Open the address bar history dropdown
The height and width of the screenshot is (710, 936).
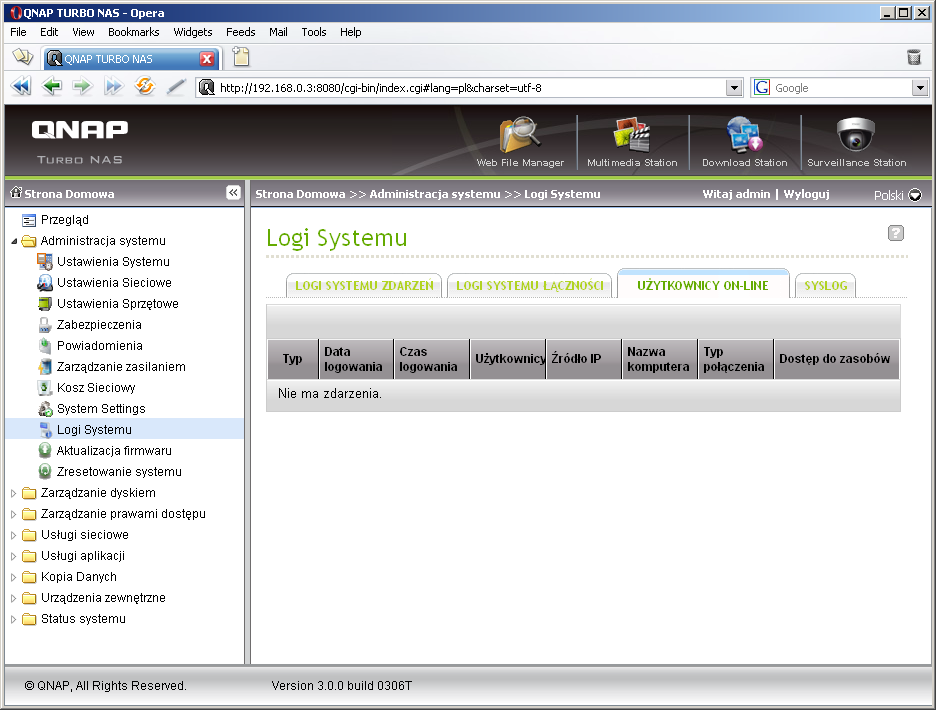pyautogui.click(x=734, y=88)
